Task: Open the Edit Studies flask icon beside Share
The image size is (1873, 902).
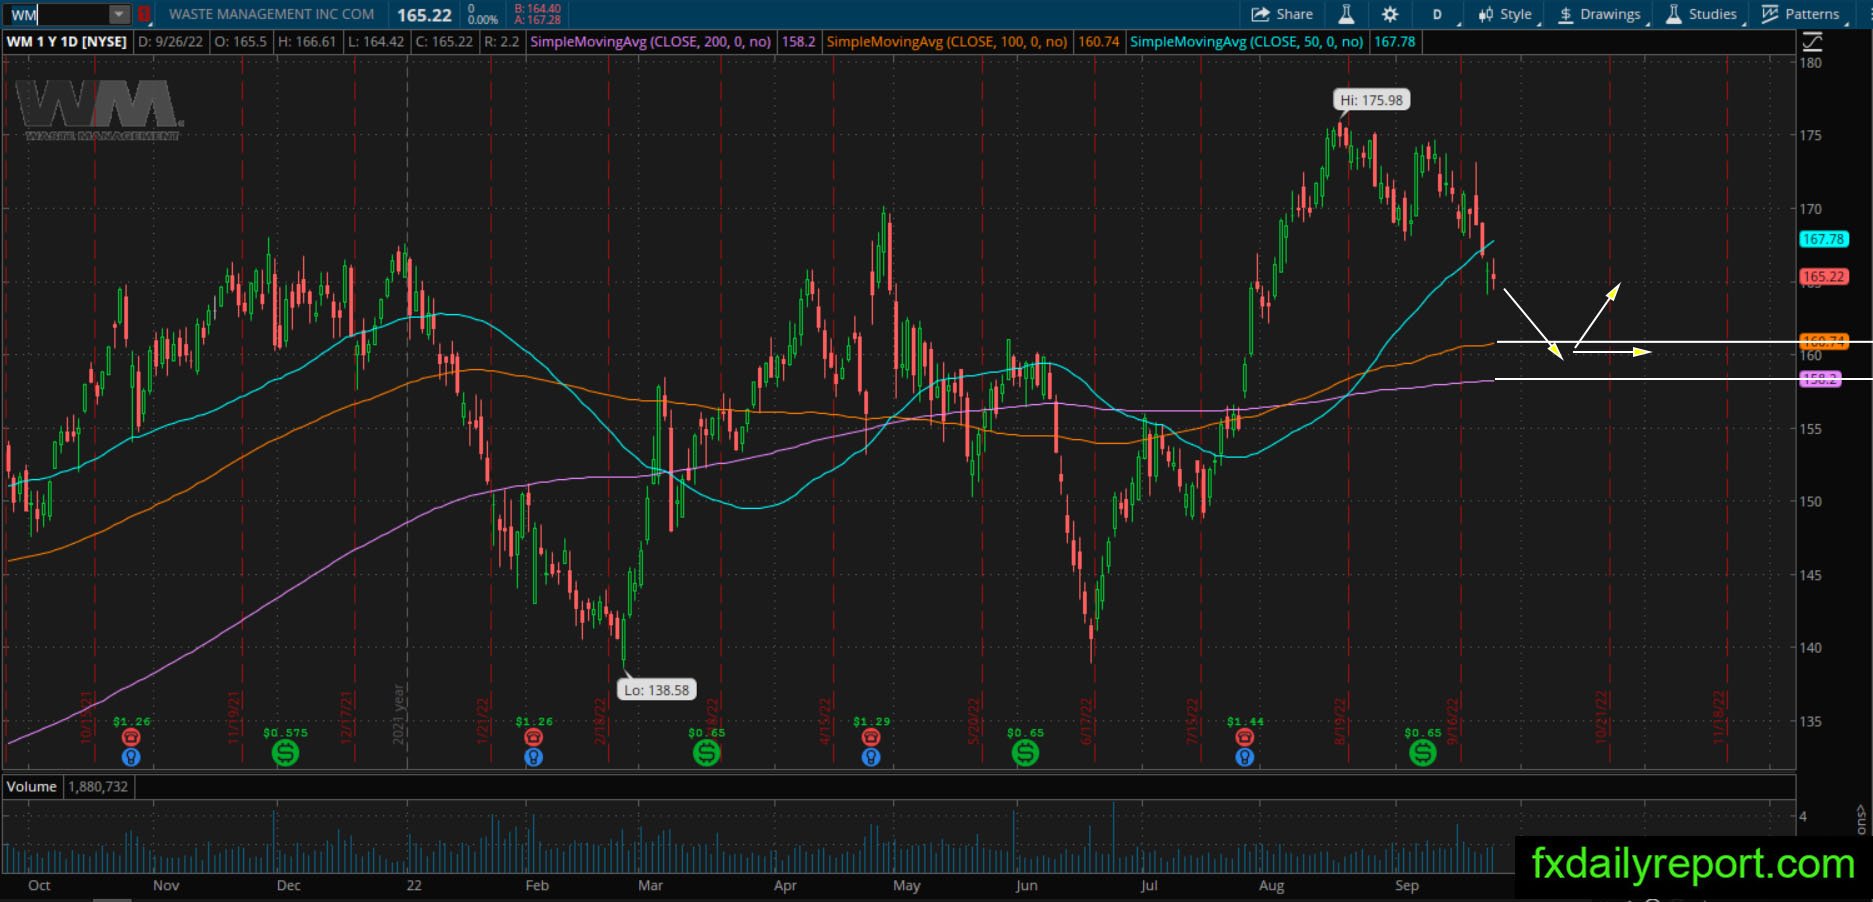Action: (x=1346, y=14)
